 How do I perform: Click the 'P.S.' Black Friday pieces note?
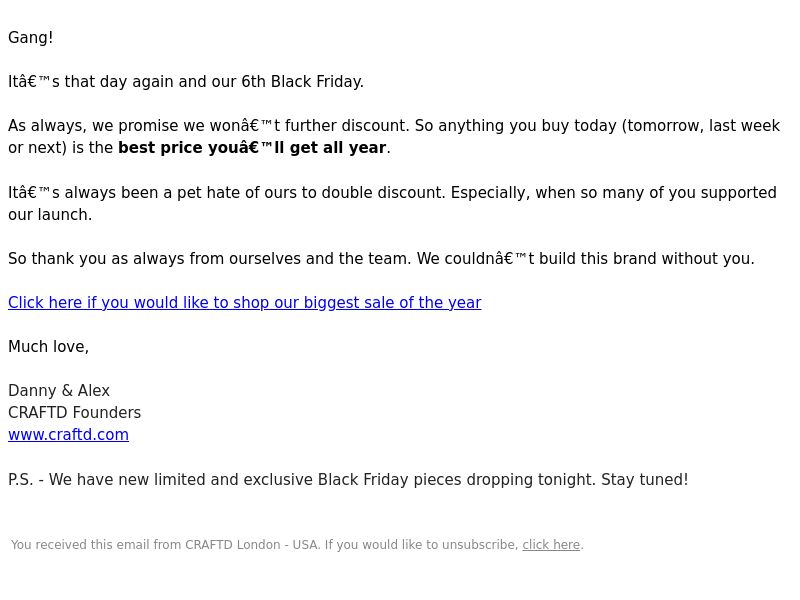348,480
